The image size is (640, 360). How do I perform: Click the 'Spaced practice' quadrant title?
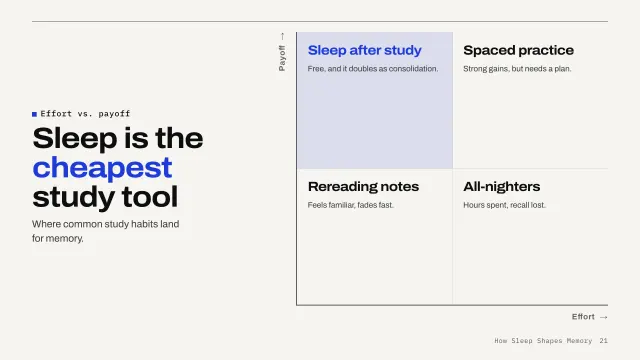(x=518, y=50)
